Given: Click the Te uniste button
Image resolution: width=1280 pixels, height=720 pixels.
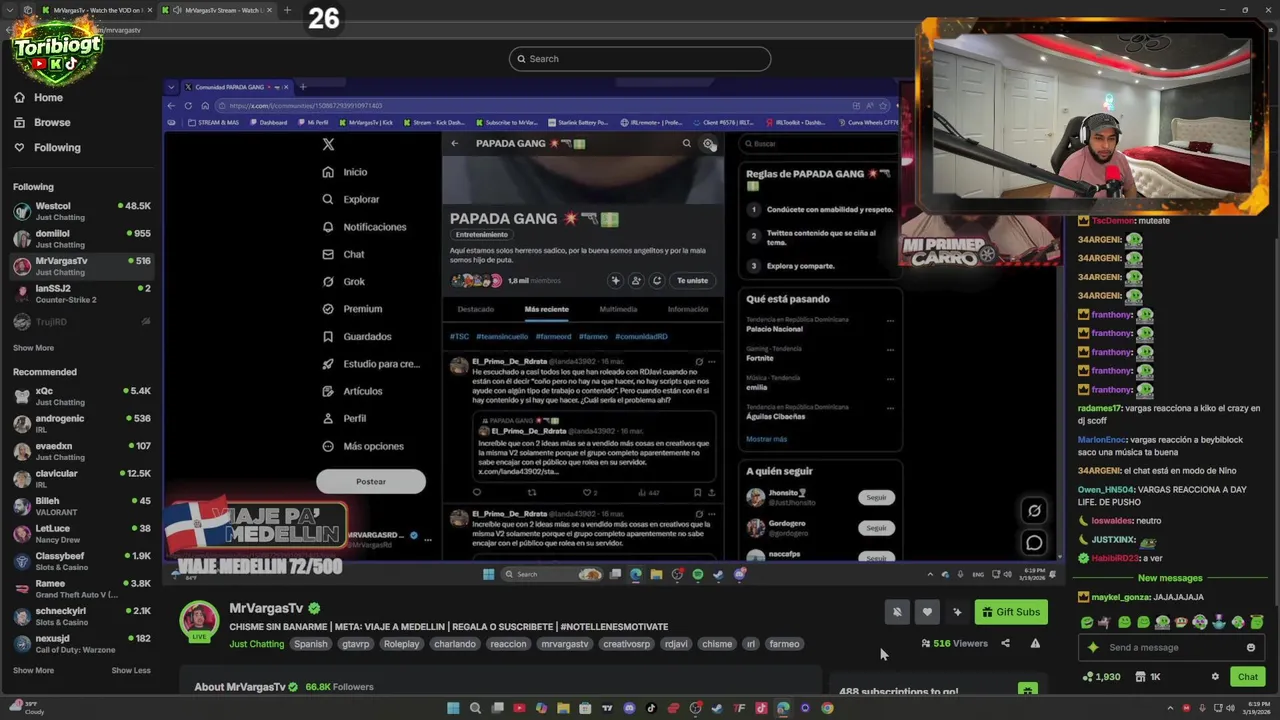Looking at the screenshot, I should coord(692,281).
